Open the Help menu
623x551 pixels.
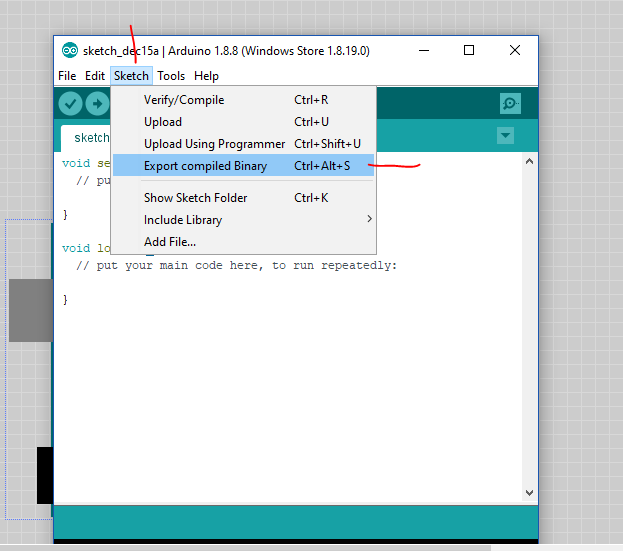tap(206, 76)
